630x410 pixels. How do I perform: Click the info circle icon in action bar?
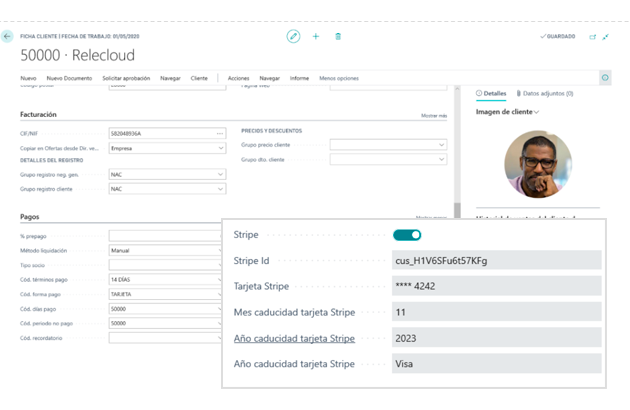pos(605,78)
